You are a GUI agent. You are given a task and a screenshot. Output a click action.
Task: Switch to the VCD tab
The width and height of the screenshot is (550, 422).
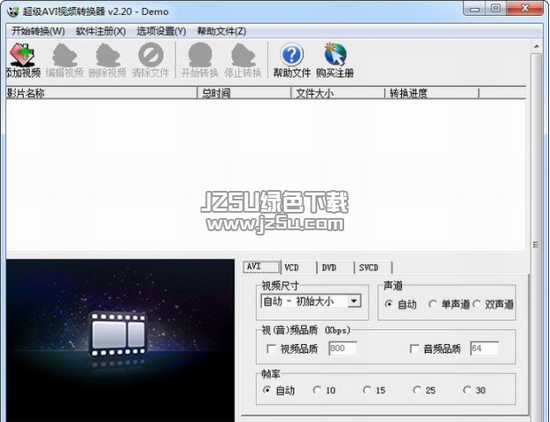click(x=299, y=268)
